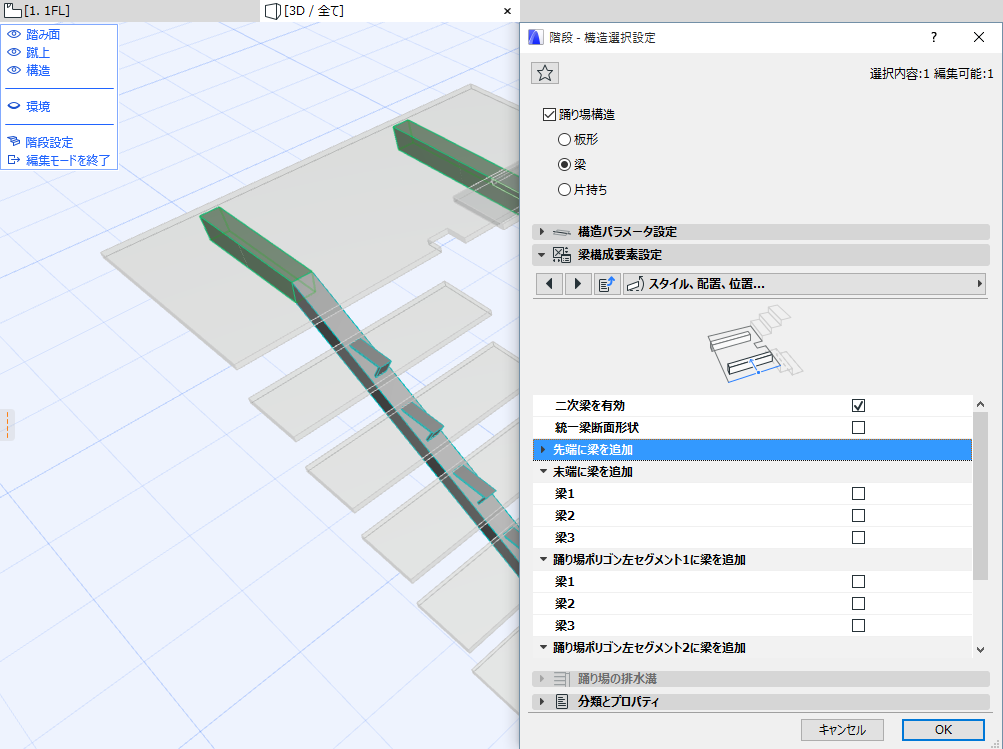Close the 3D / 全て tab

[507, 11]
